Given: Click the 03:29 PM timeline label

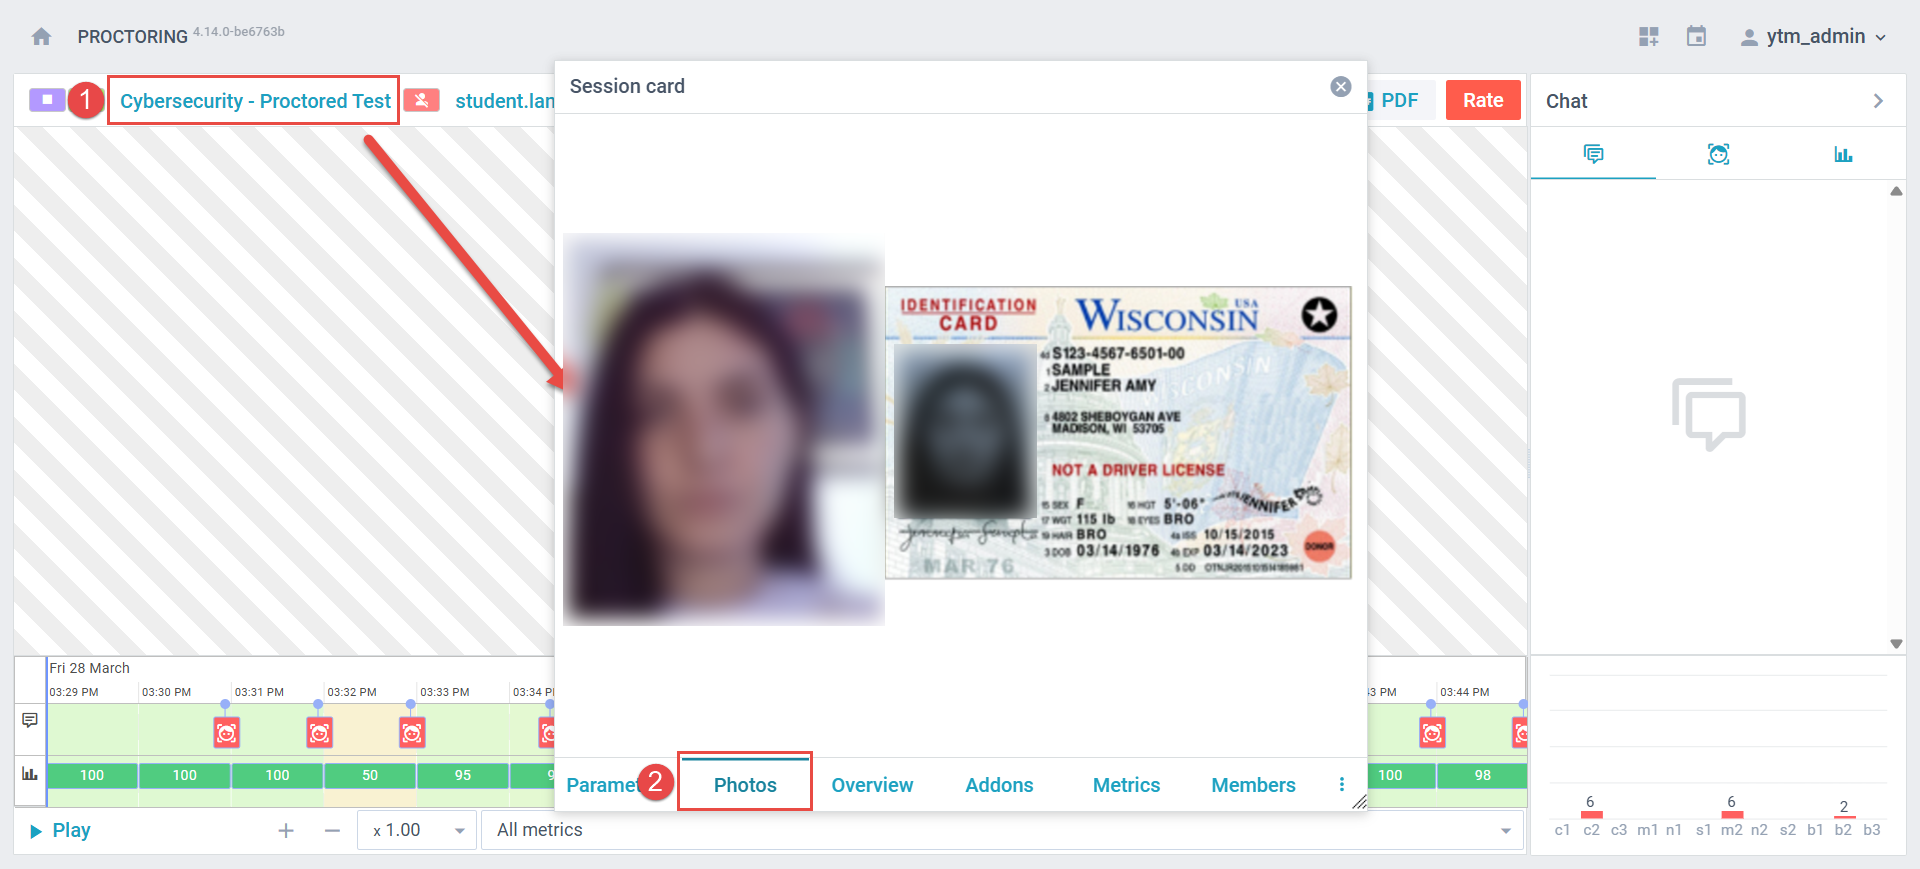Looking at the screenshot, I should tap(74, 692).
